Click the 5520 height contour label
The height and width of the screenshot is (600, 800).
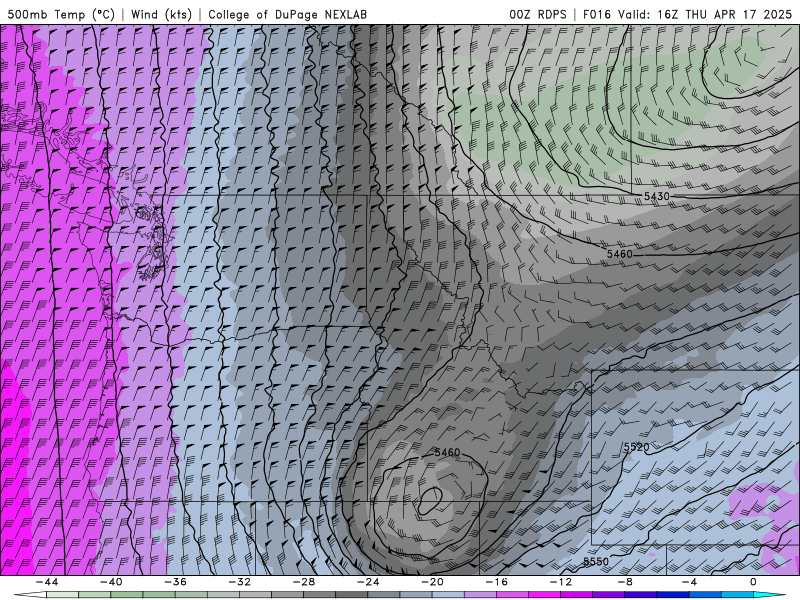[636, 447]
